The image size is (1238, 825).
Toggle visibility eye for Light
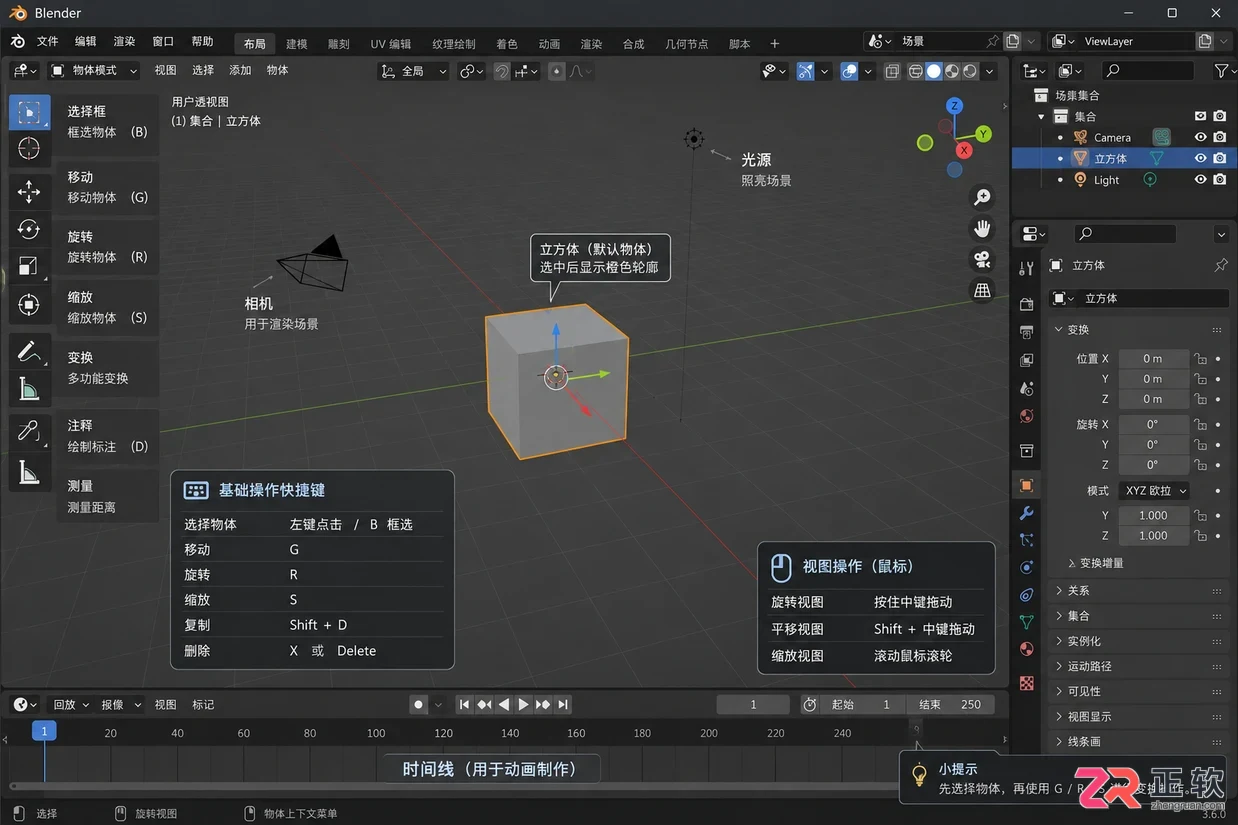tap(1201, 180)
